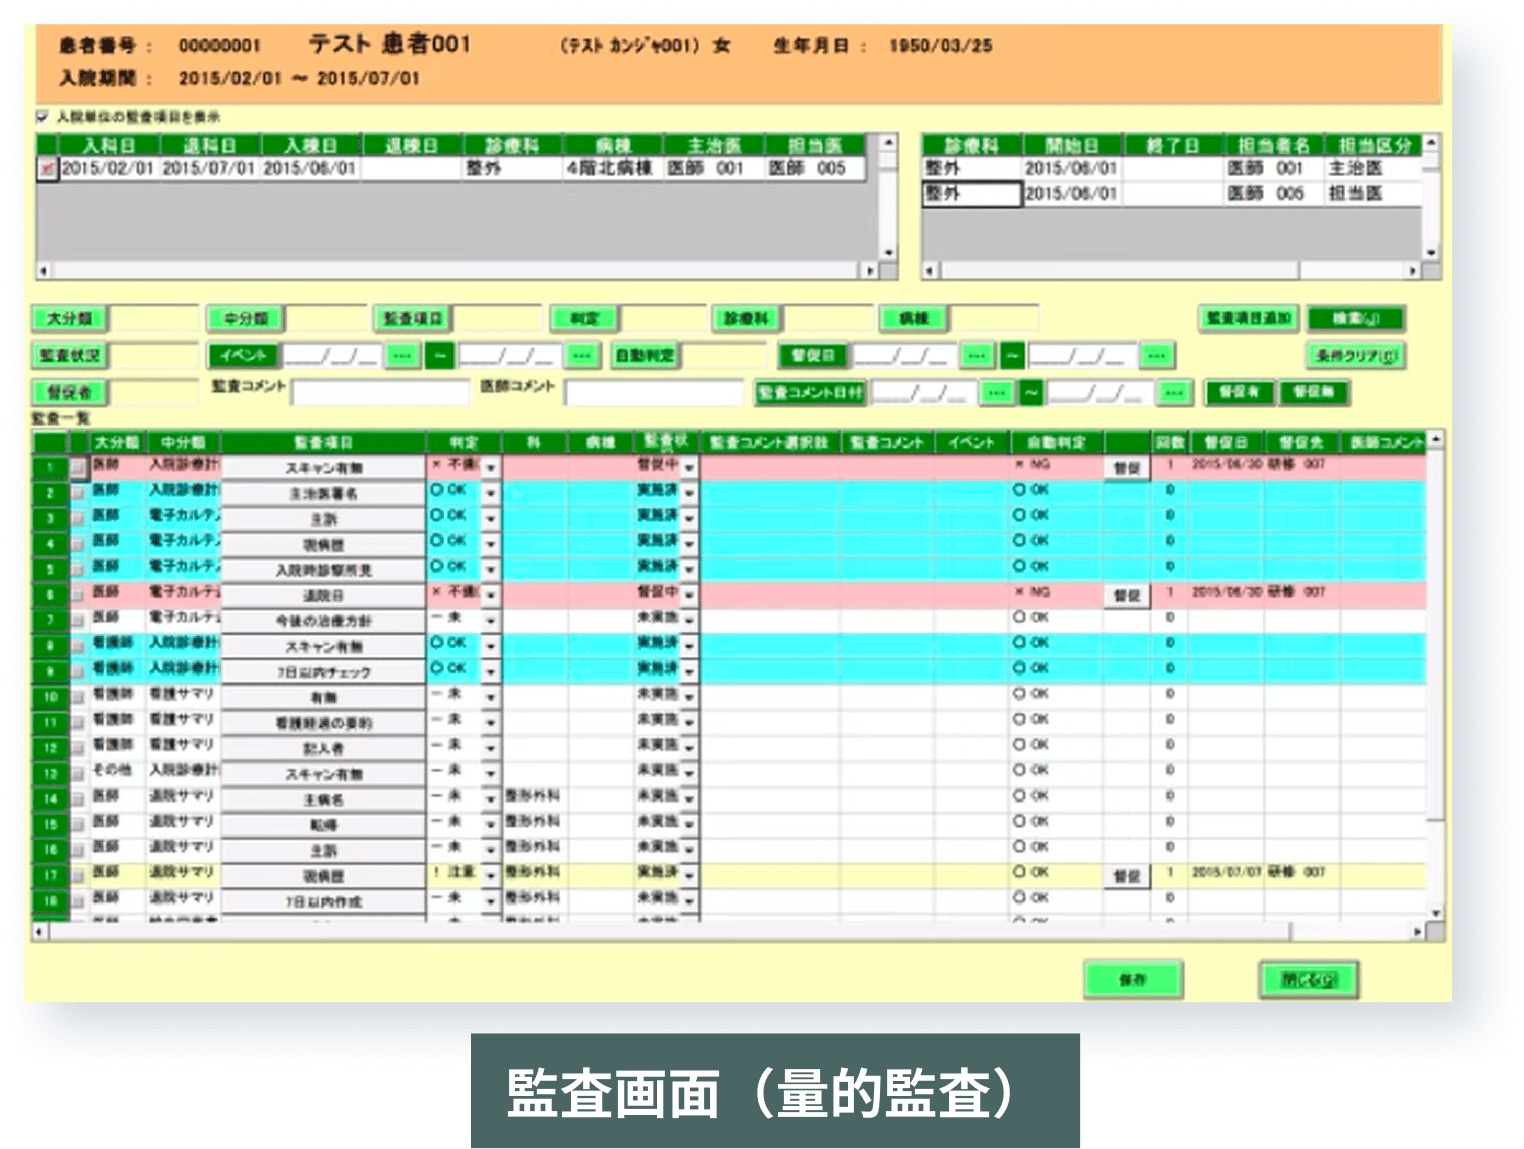This screenshot has height=1149, width=1524.
Task: Open the calendar picker for the first 督促日 date
Action: coord(974,355)
